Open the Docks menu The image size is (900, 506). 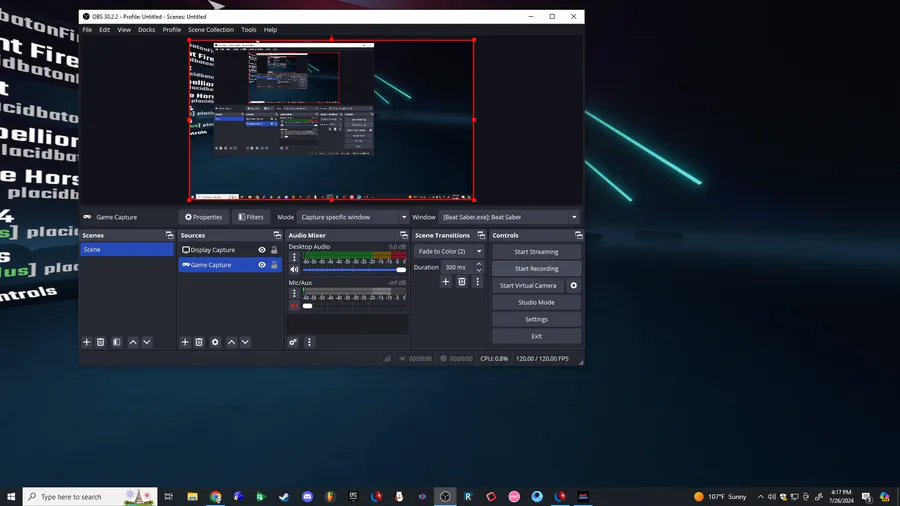tap(146, 30)
